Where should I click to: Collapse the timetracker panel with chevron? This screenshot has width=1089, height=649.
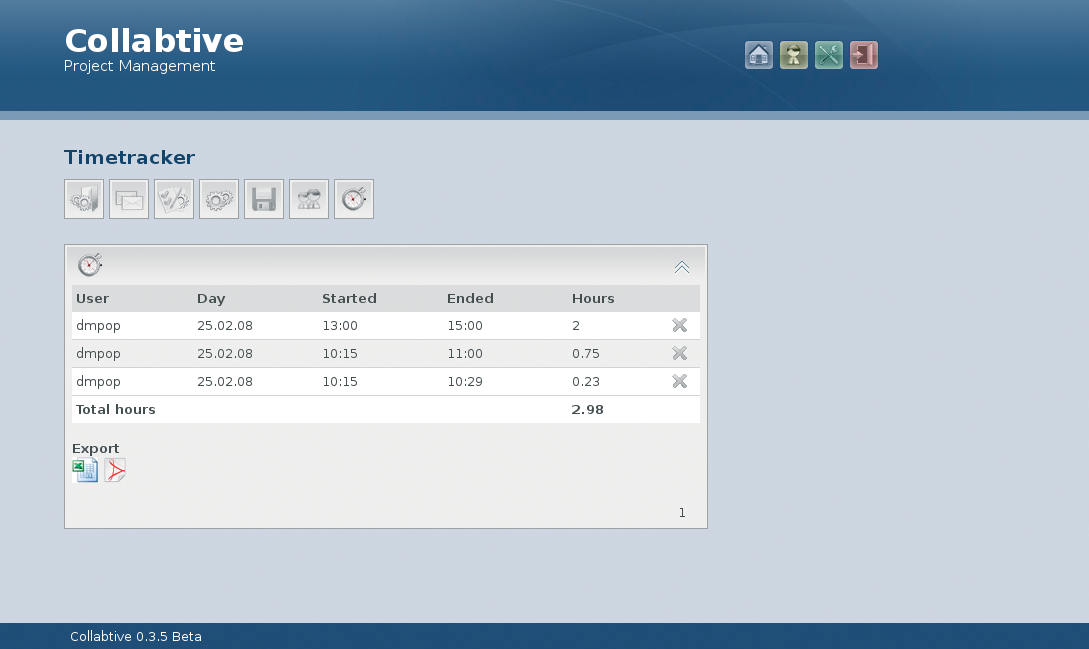pyautogui.click(x=682, y=268)
